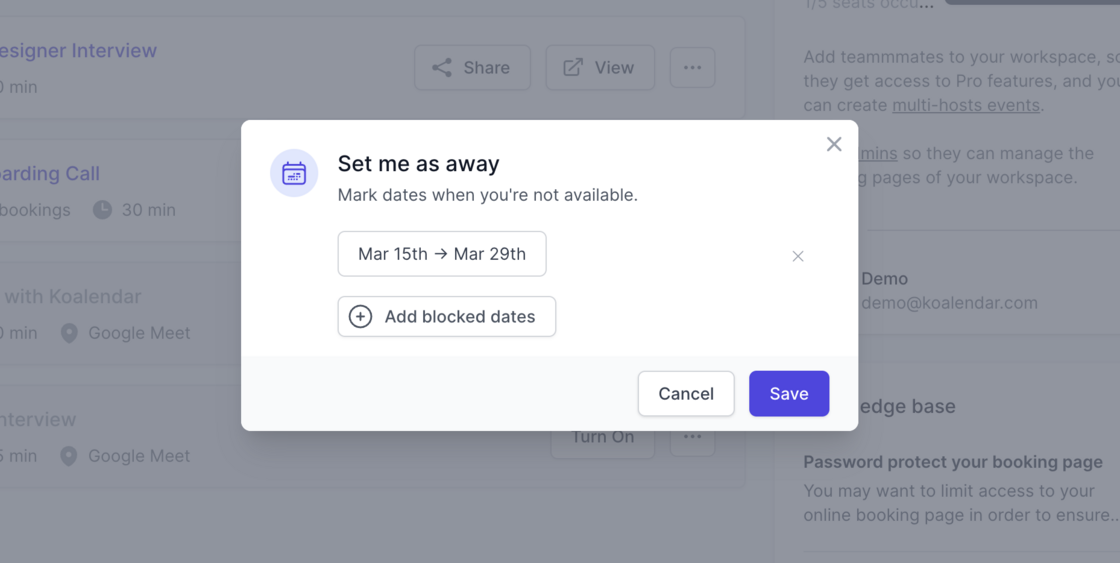Turn On the disabled Interview event
This screenshot has height=563, width=1120.
click(x=602, y=437)
